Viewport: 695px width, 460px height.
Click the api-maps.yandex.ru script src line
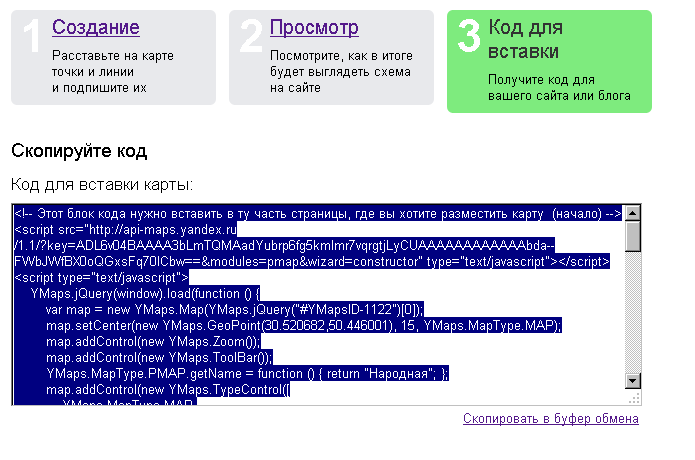click(126, 230)
